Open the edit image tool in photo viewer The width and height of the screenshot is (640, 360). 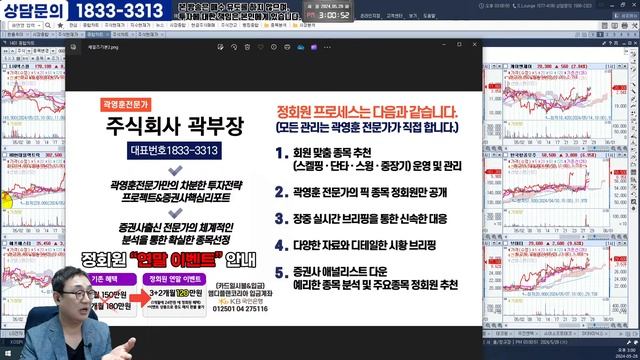220,47
